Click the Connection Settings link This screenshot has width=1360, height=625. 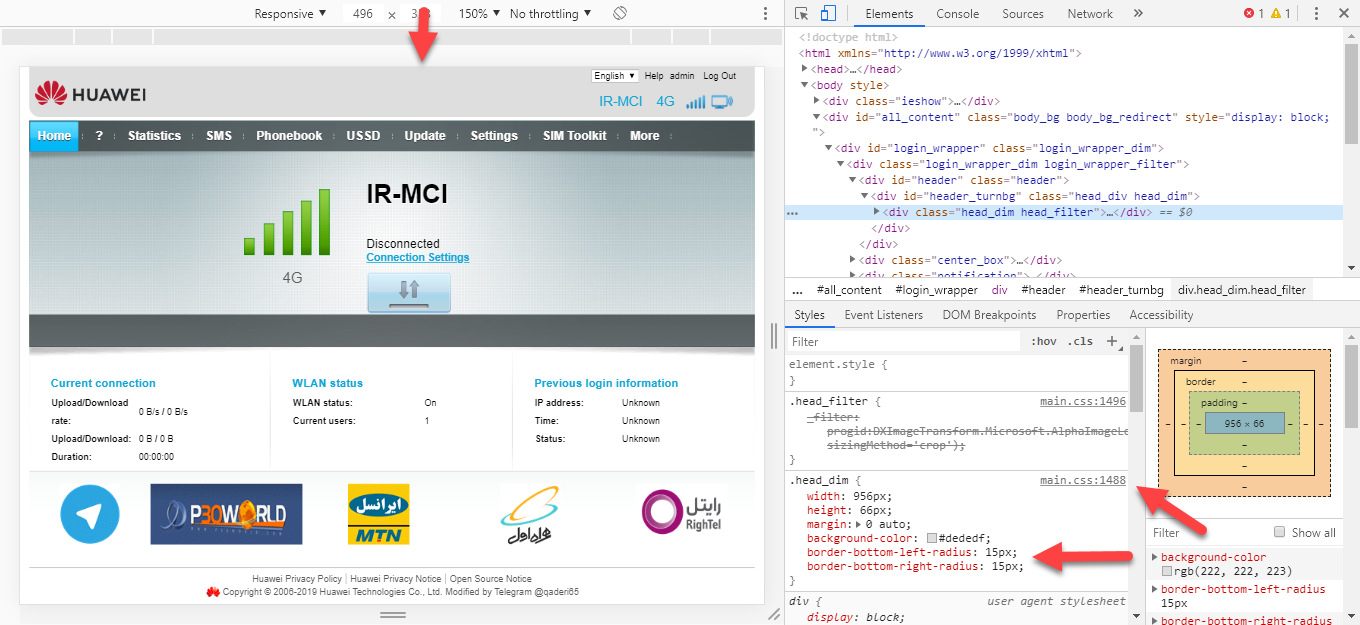click(418, 257)
